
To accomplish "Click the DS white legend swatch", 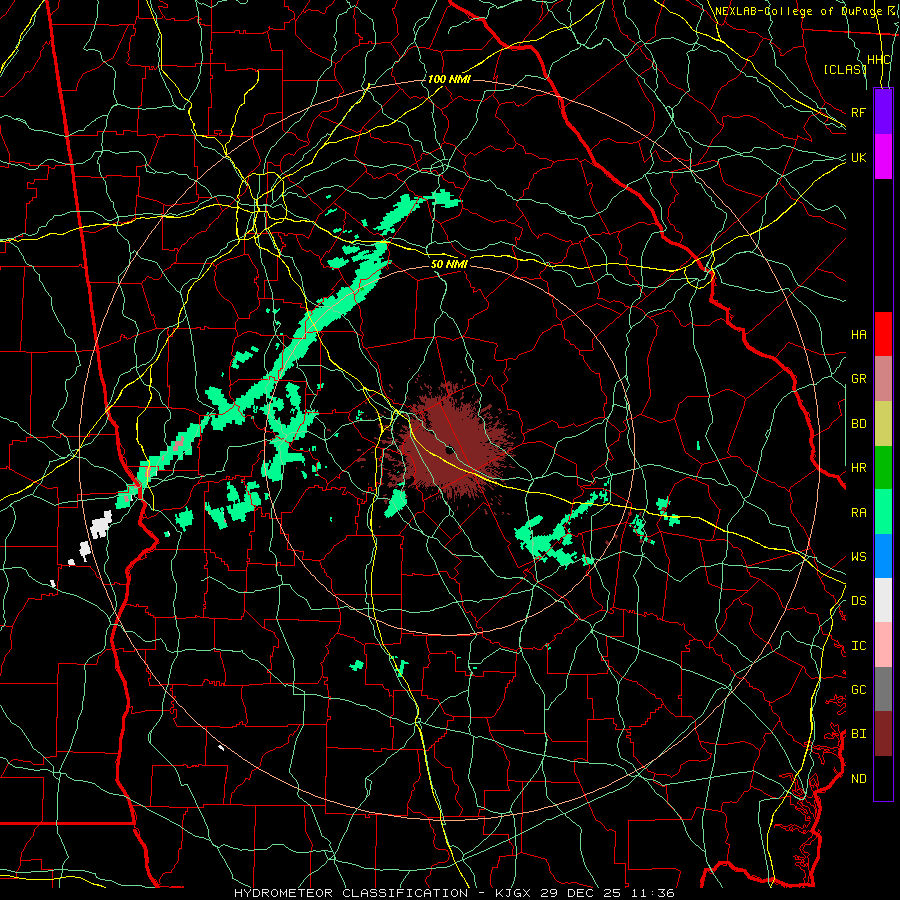I will pyautogui.click(x=883, y=600).
